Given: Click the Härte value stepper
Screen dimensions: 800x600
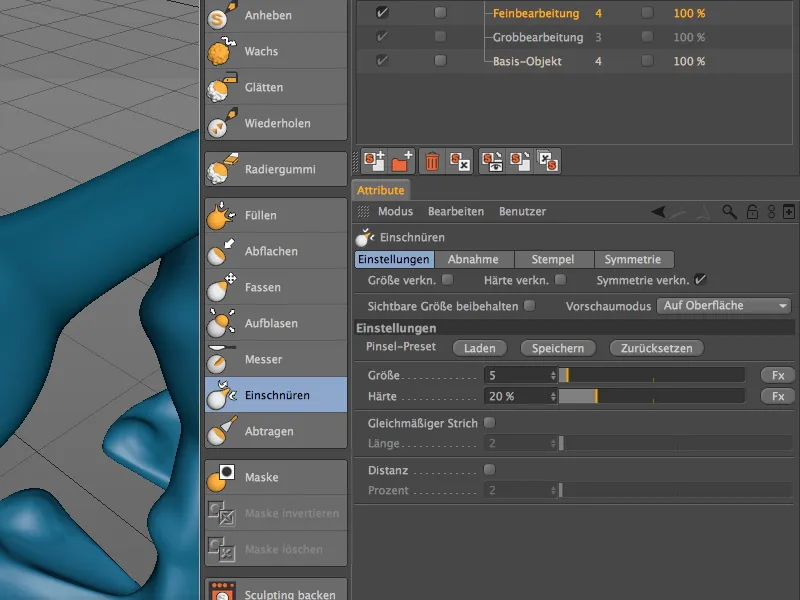Looking at the screenshot, I should point(551,396).
